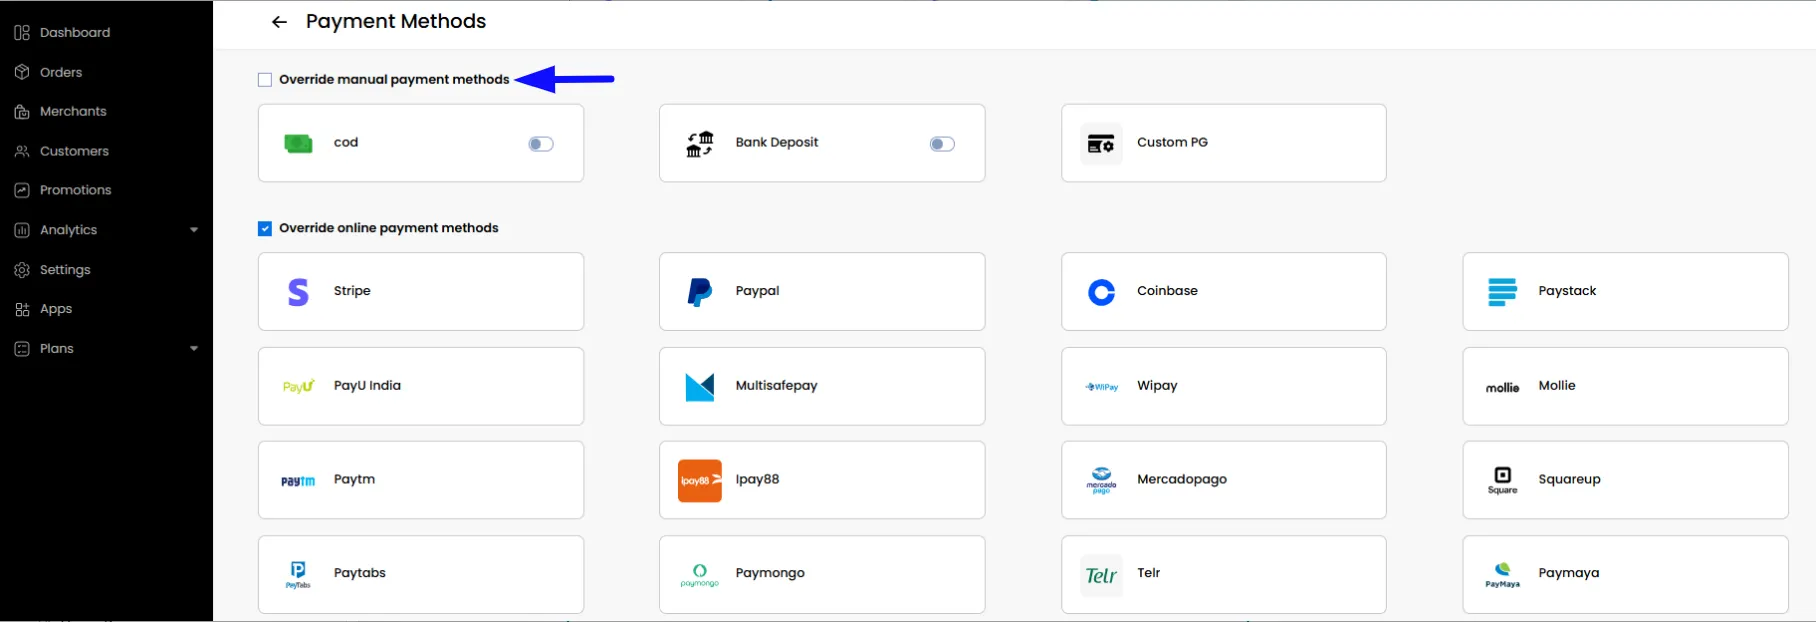Click the Squareup logo icon
Screen dimensions: 1816x622
(x=1502, y=480)
